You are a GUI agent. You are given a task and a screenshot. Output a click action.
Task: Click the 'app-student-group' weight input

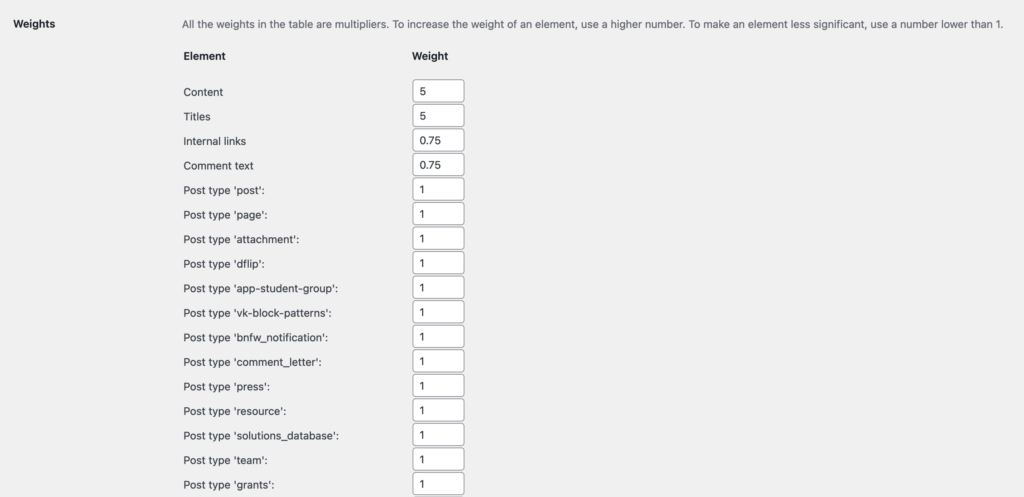point(438,288)
